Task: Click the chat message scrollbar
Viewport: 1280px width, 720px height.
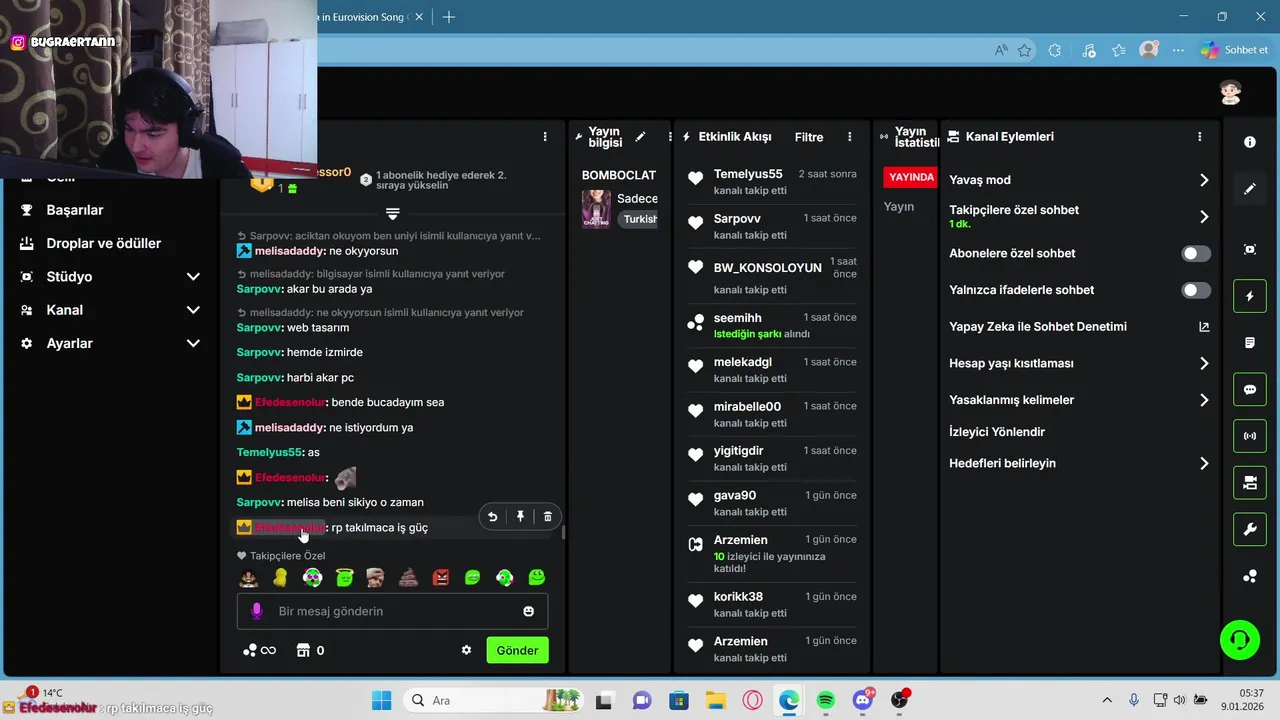Action: click(x=563, y=532)
